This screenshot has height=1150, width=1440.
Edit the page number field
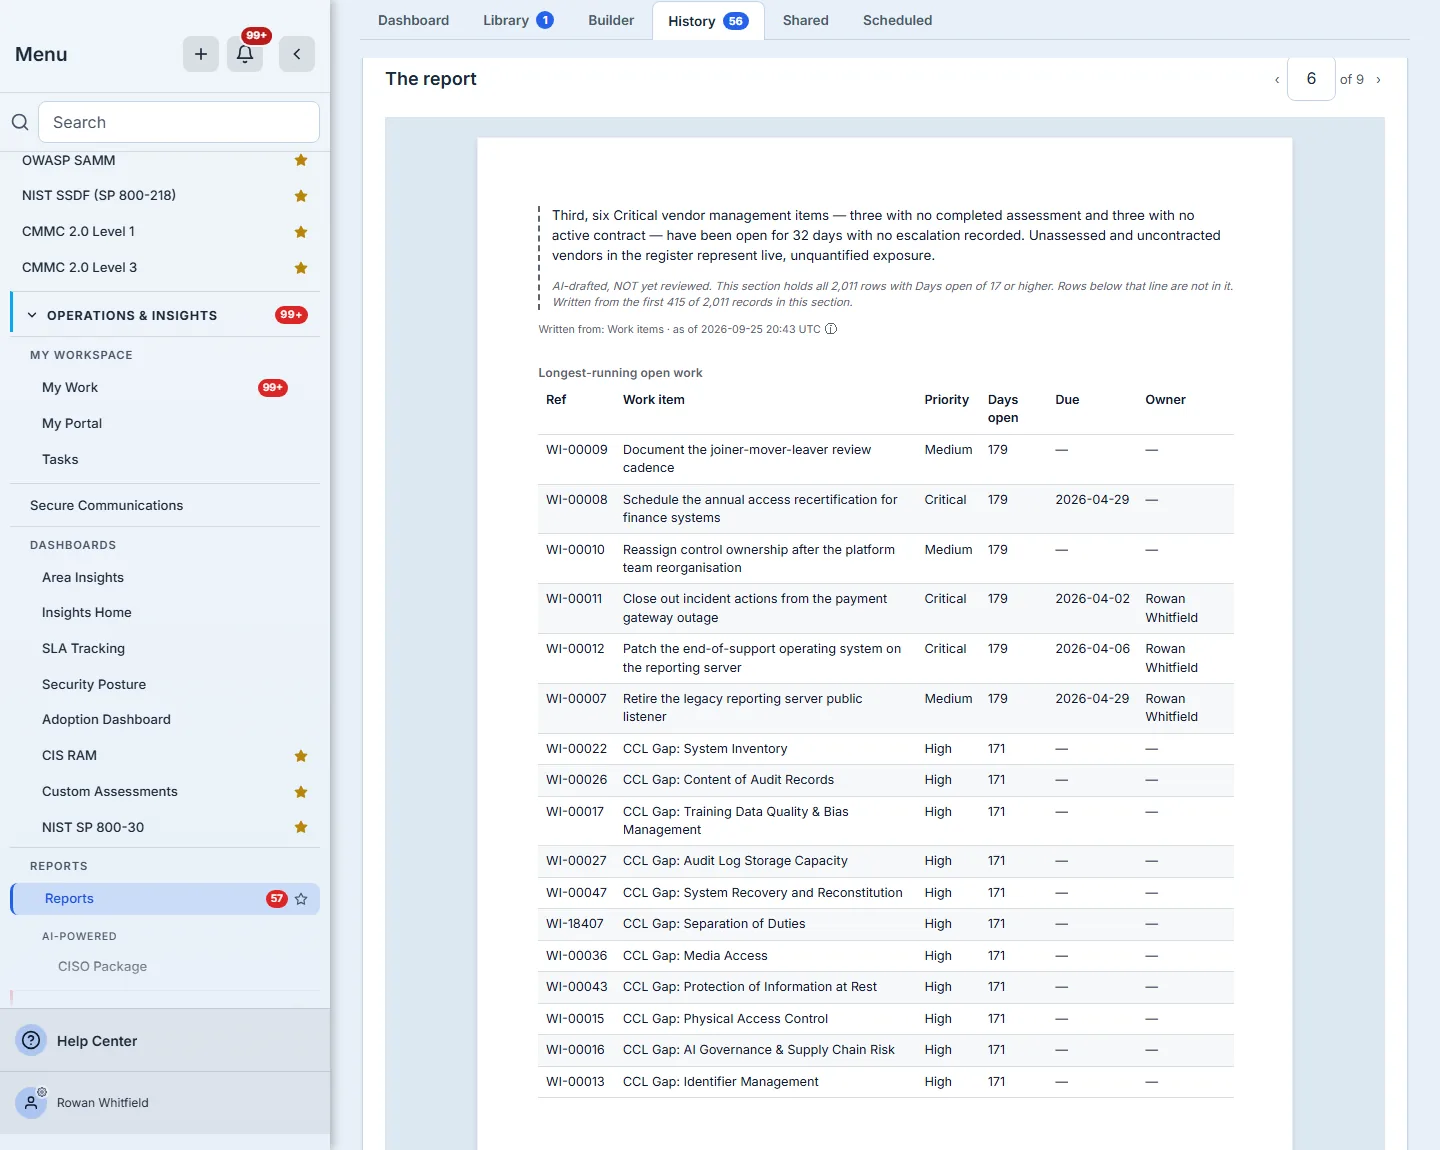coord(1311,79)
